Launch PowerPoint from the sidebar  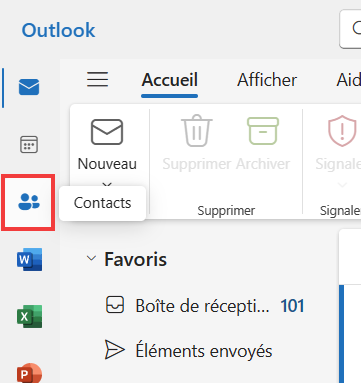pos(29,373)
